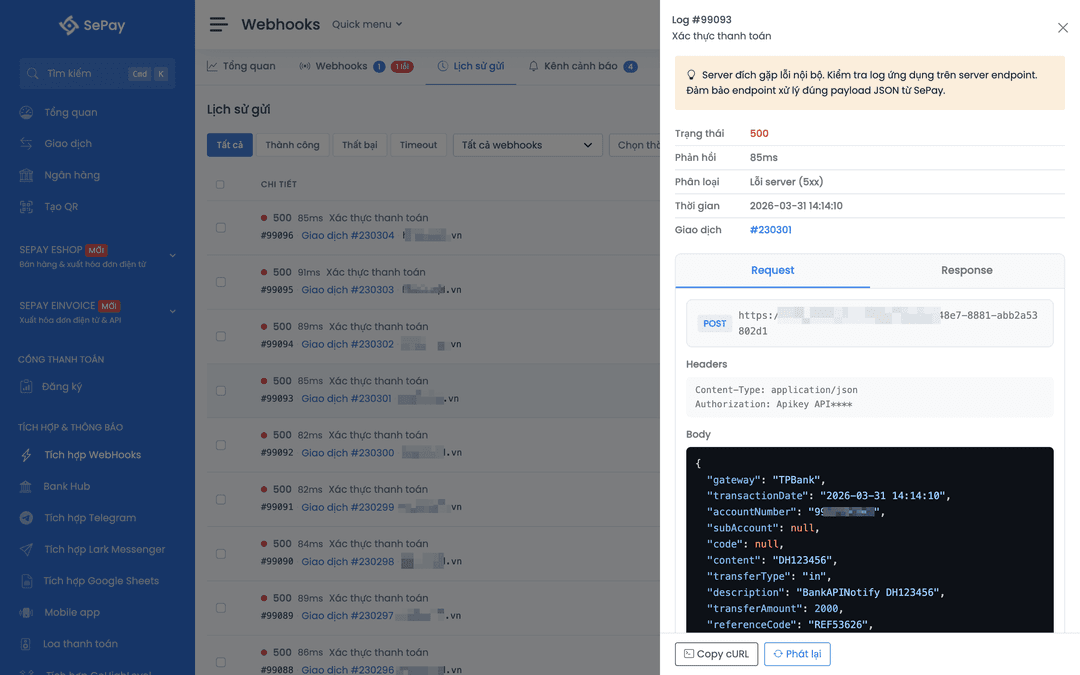Tick the checkbox for log #99096
This screenshot has height=675, width=1080.
(x=220, y=227)
